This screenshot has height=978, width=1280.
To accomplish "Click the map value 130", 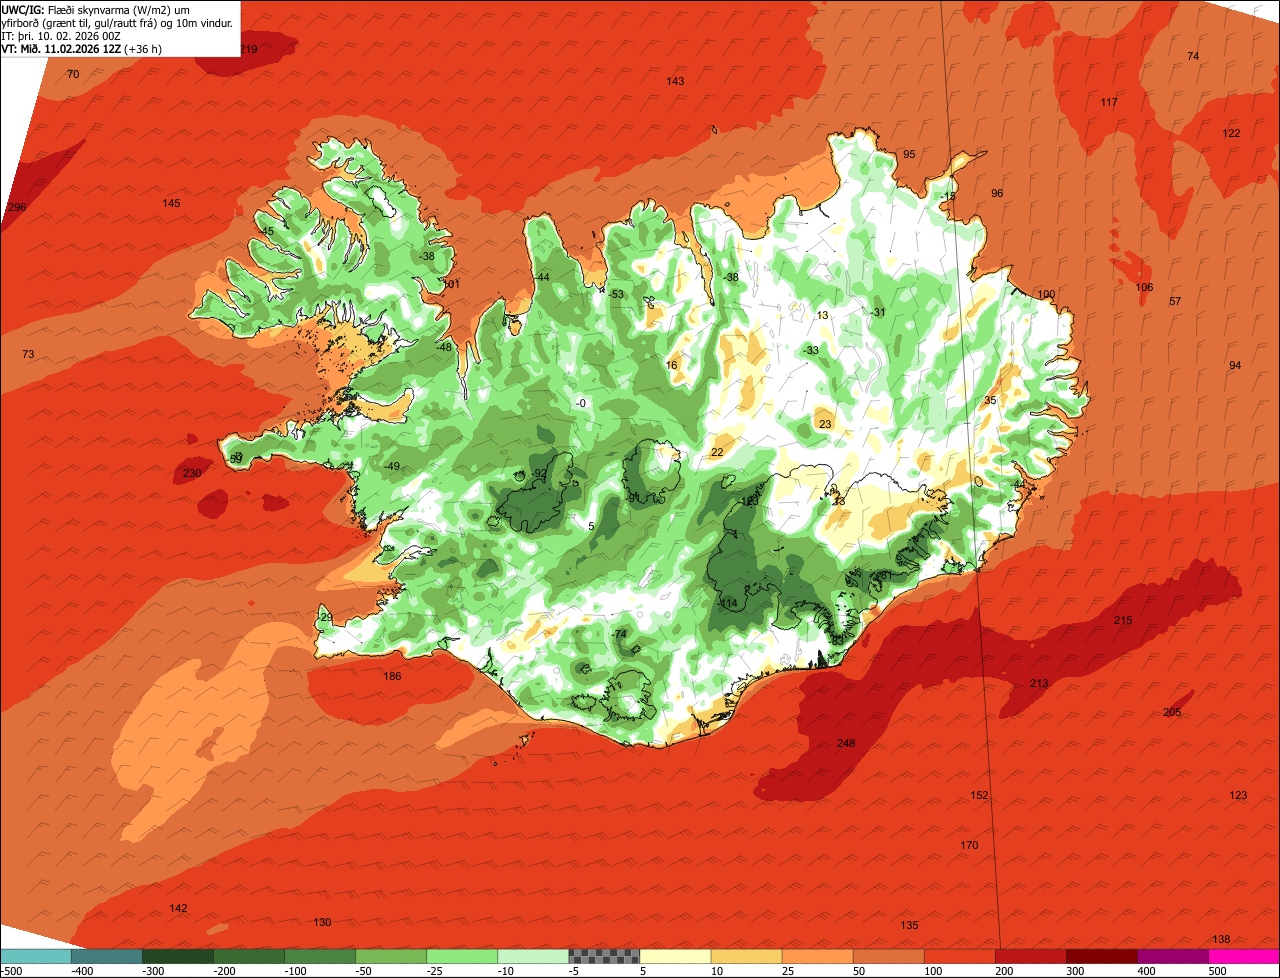I will (322, 922).
